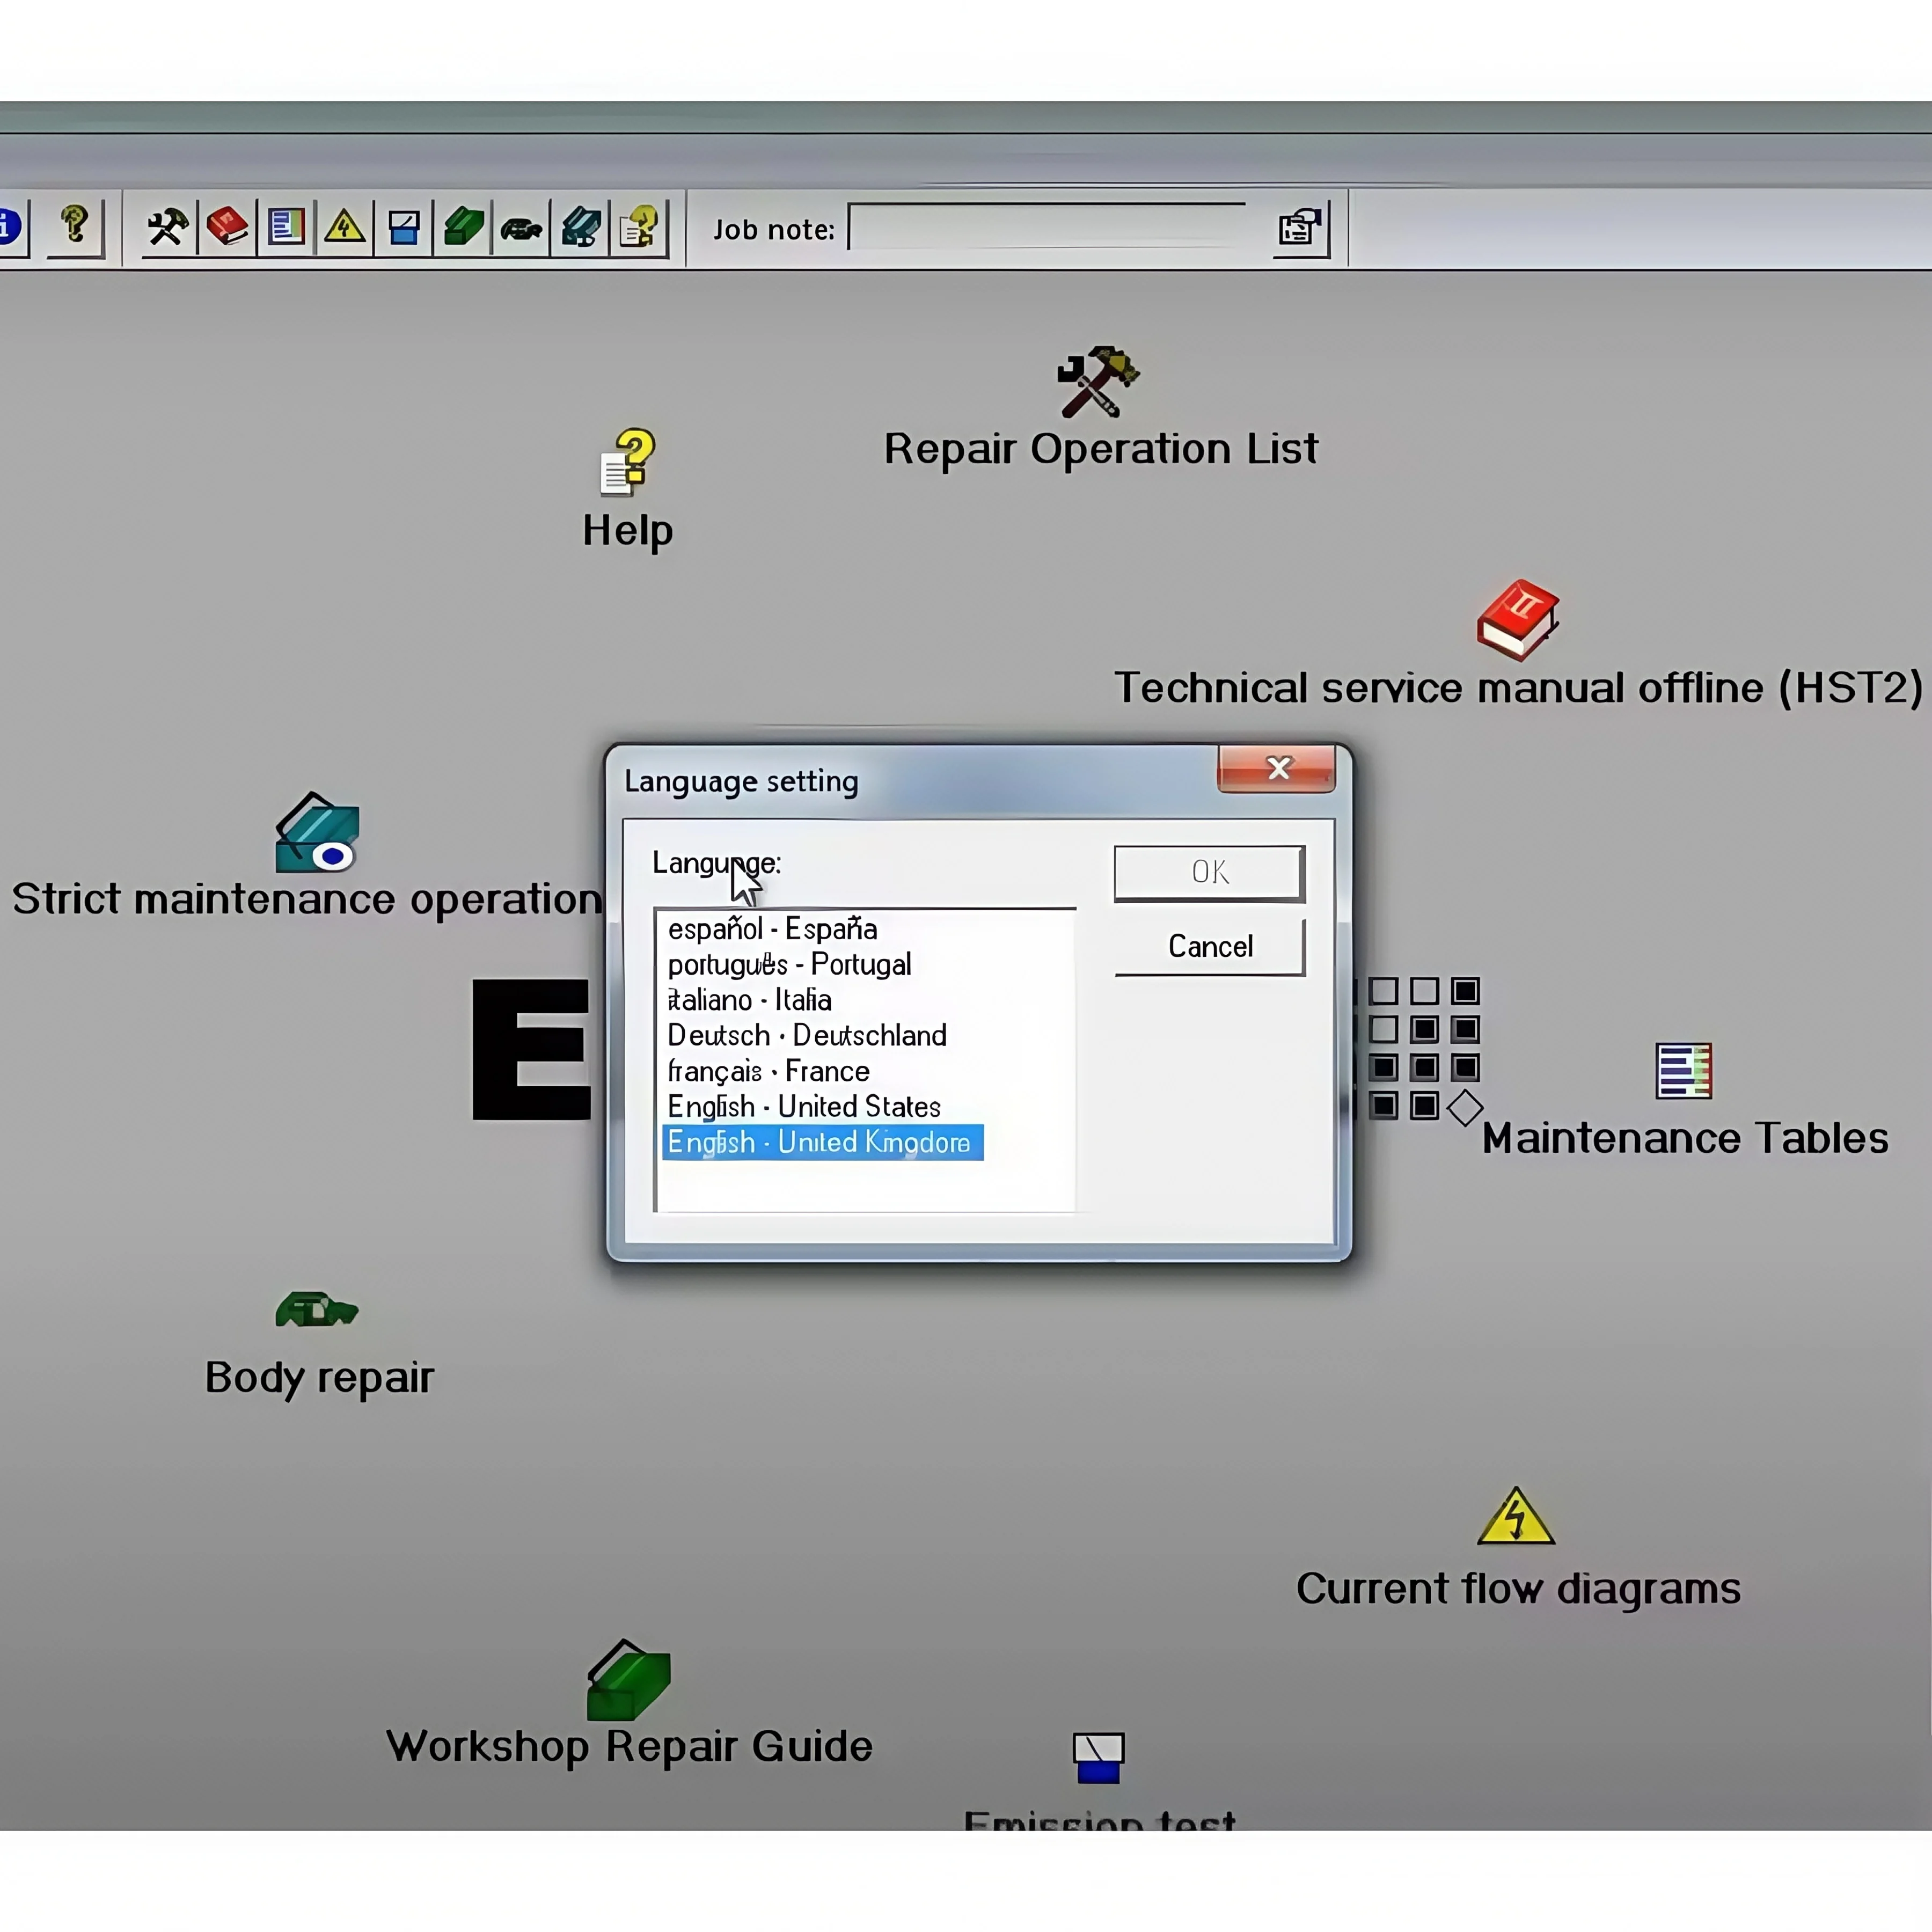Click the question mark toolbar icon
This screenshot has height=1932, width=1932.
coord(75,225)
